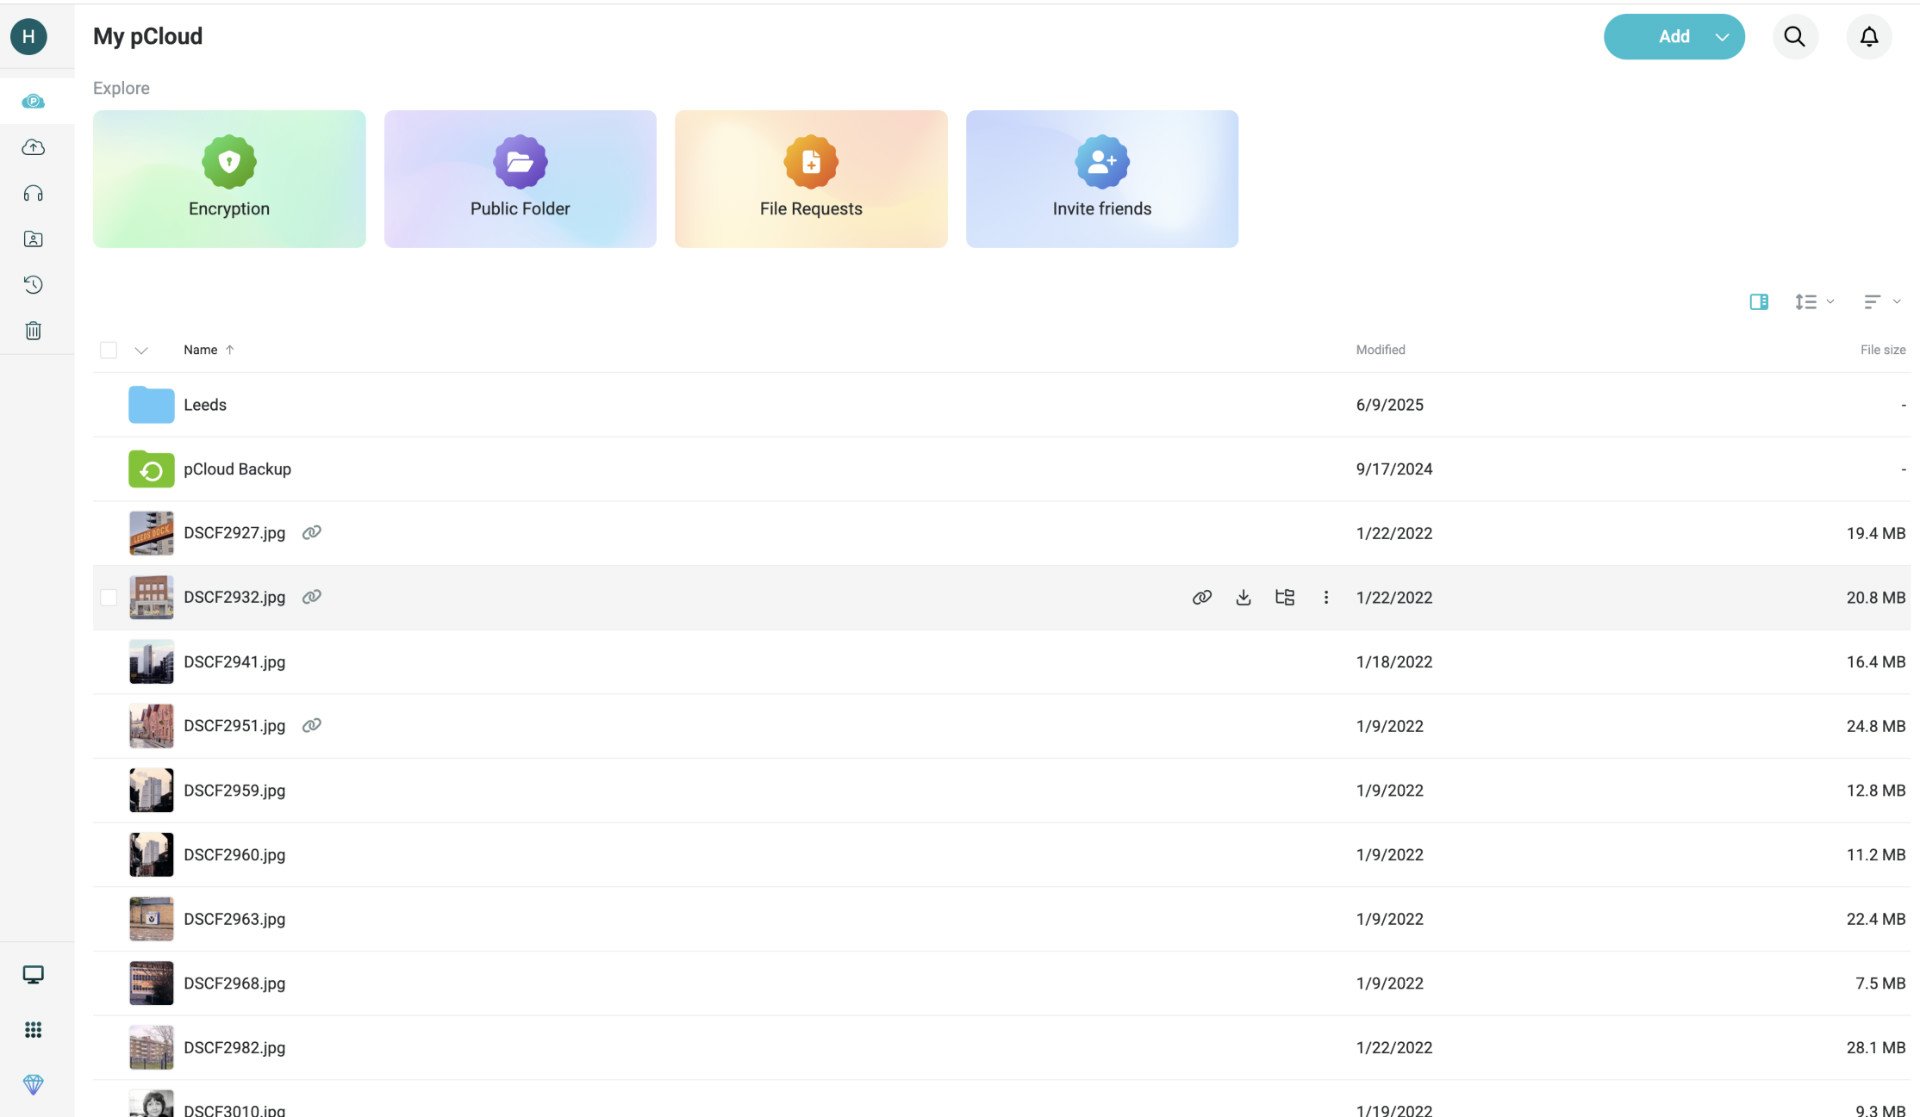The height and width of the screenshot is (1117, 1920).
Task: Click the Modified column header
Action: click(x=1380, y=350)
